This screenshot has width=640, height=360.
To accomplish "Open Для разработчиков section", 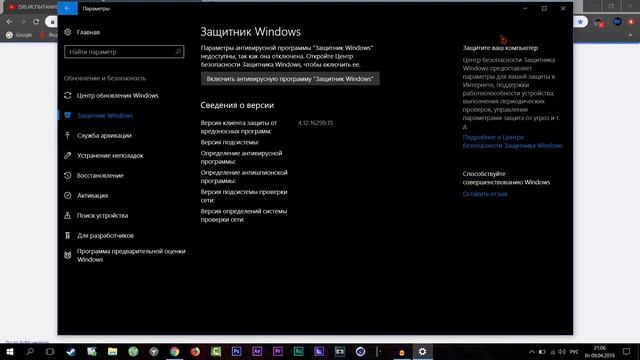I will (99, 236).
